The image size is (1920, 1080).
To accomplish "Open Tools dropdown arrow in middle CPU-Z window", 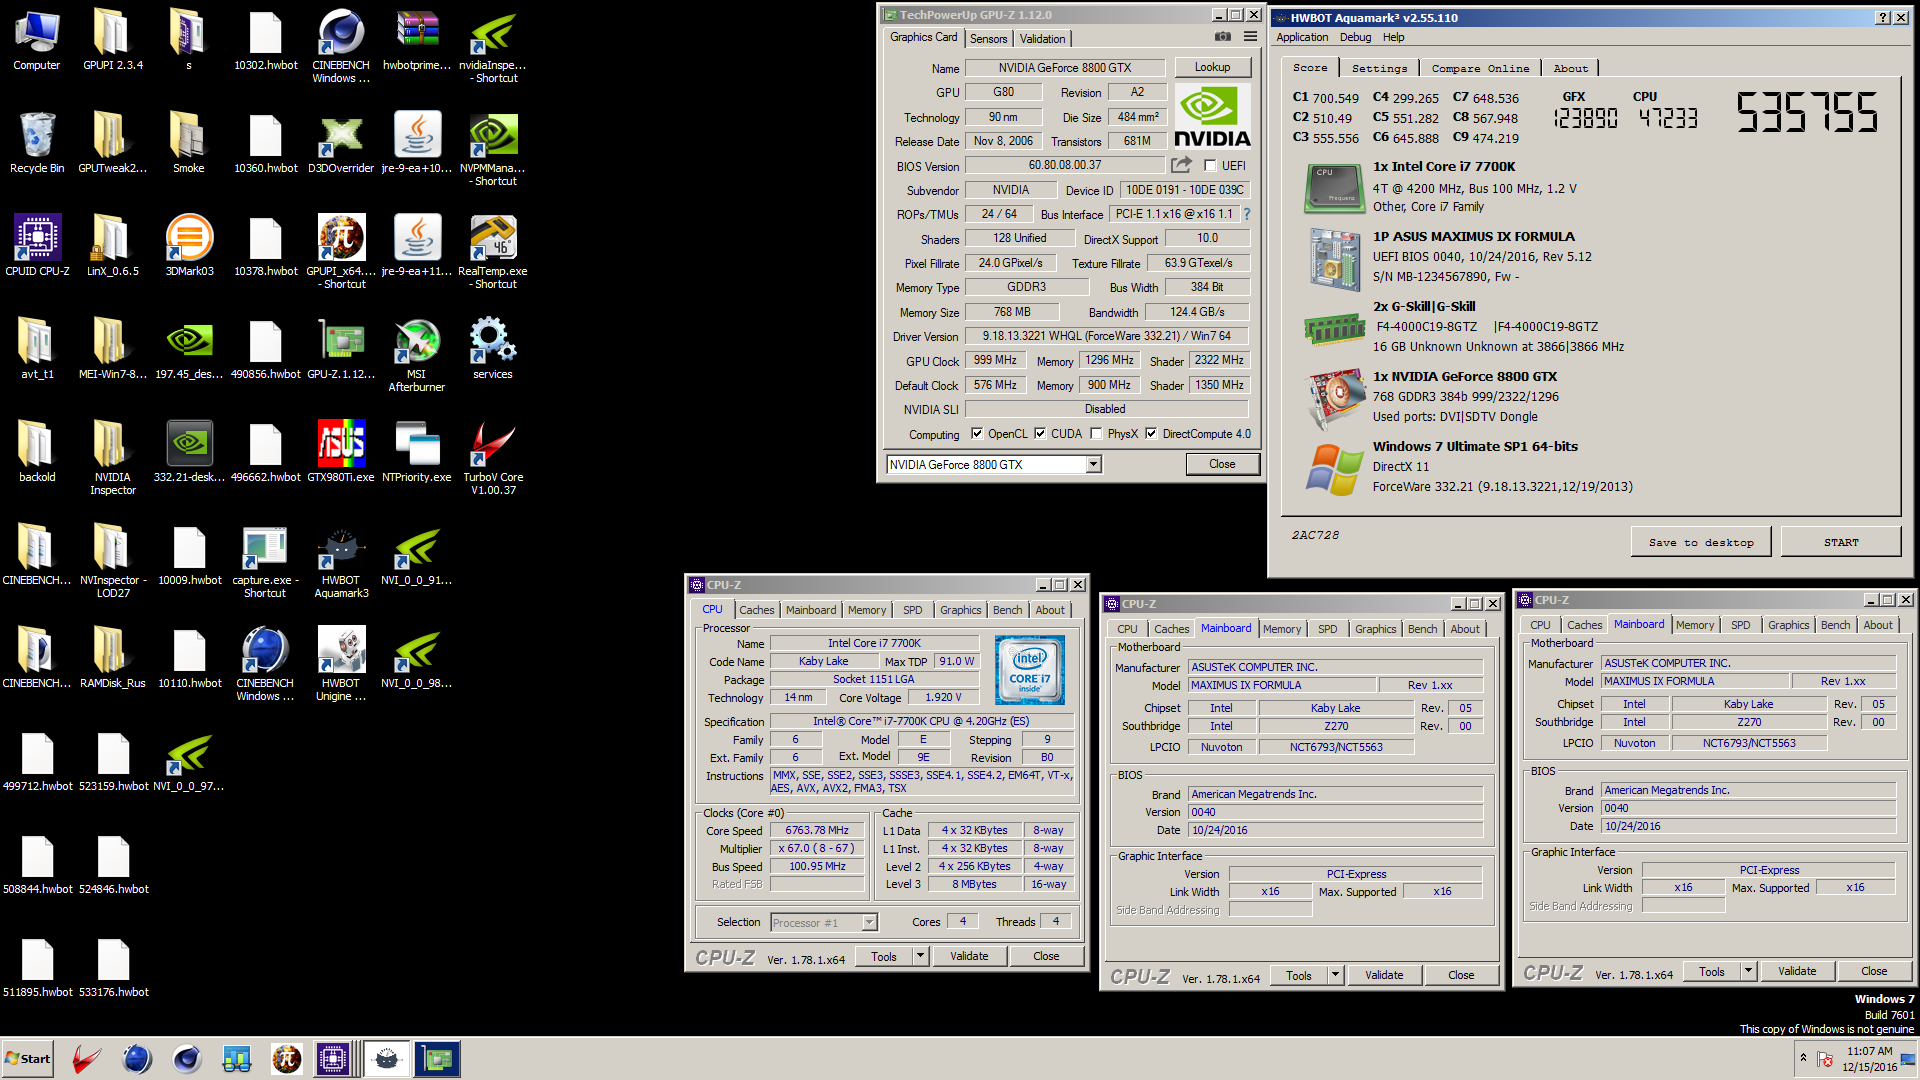I will (1335, 975).
